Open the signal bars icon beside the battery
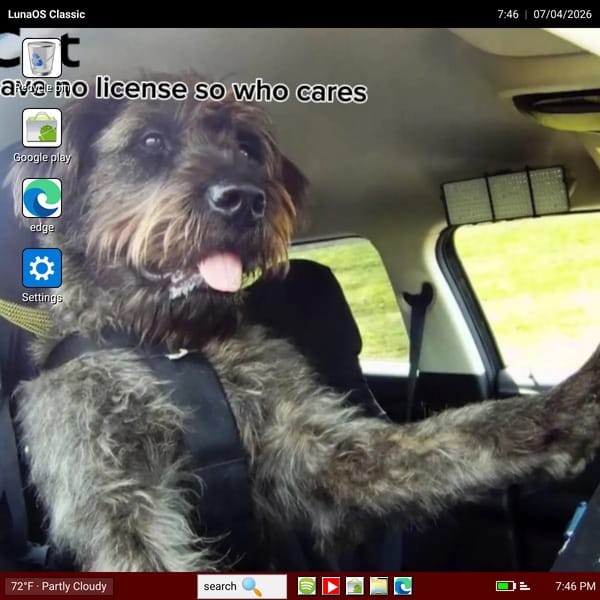This screenshot has height=600, width=600. 525,586
